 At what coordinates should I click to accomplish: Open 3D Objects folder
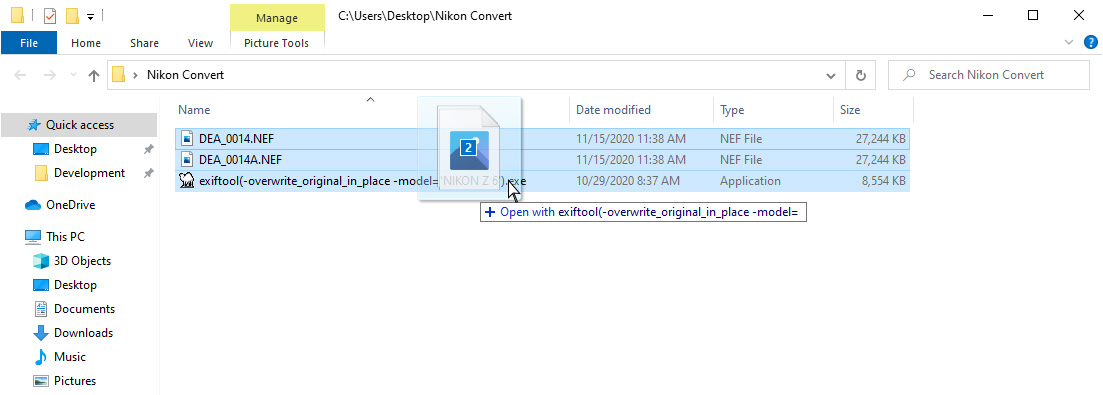(x=82, y=261)
